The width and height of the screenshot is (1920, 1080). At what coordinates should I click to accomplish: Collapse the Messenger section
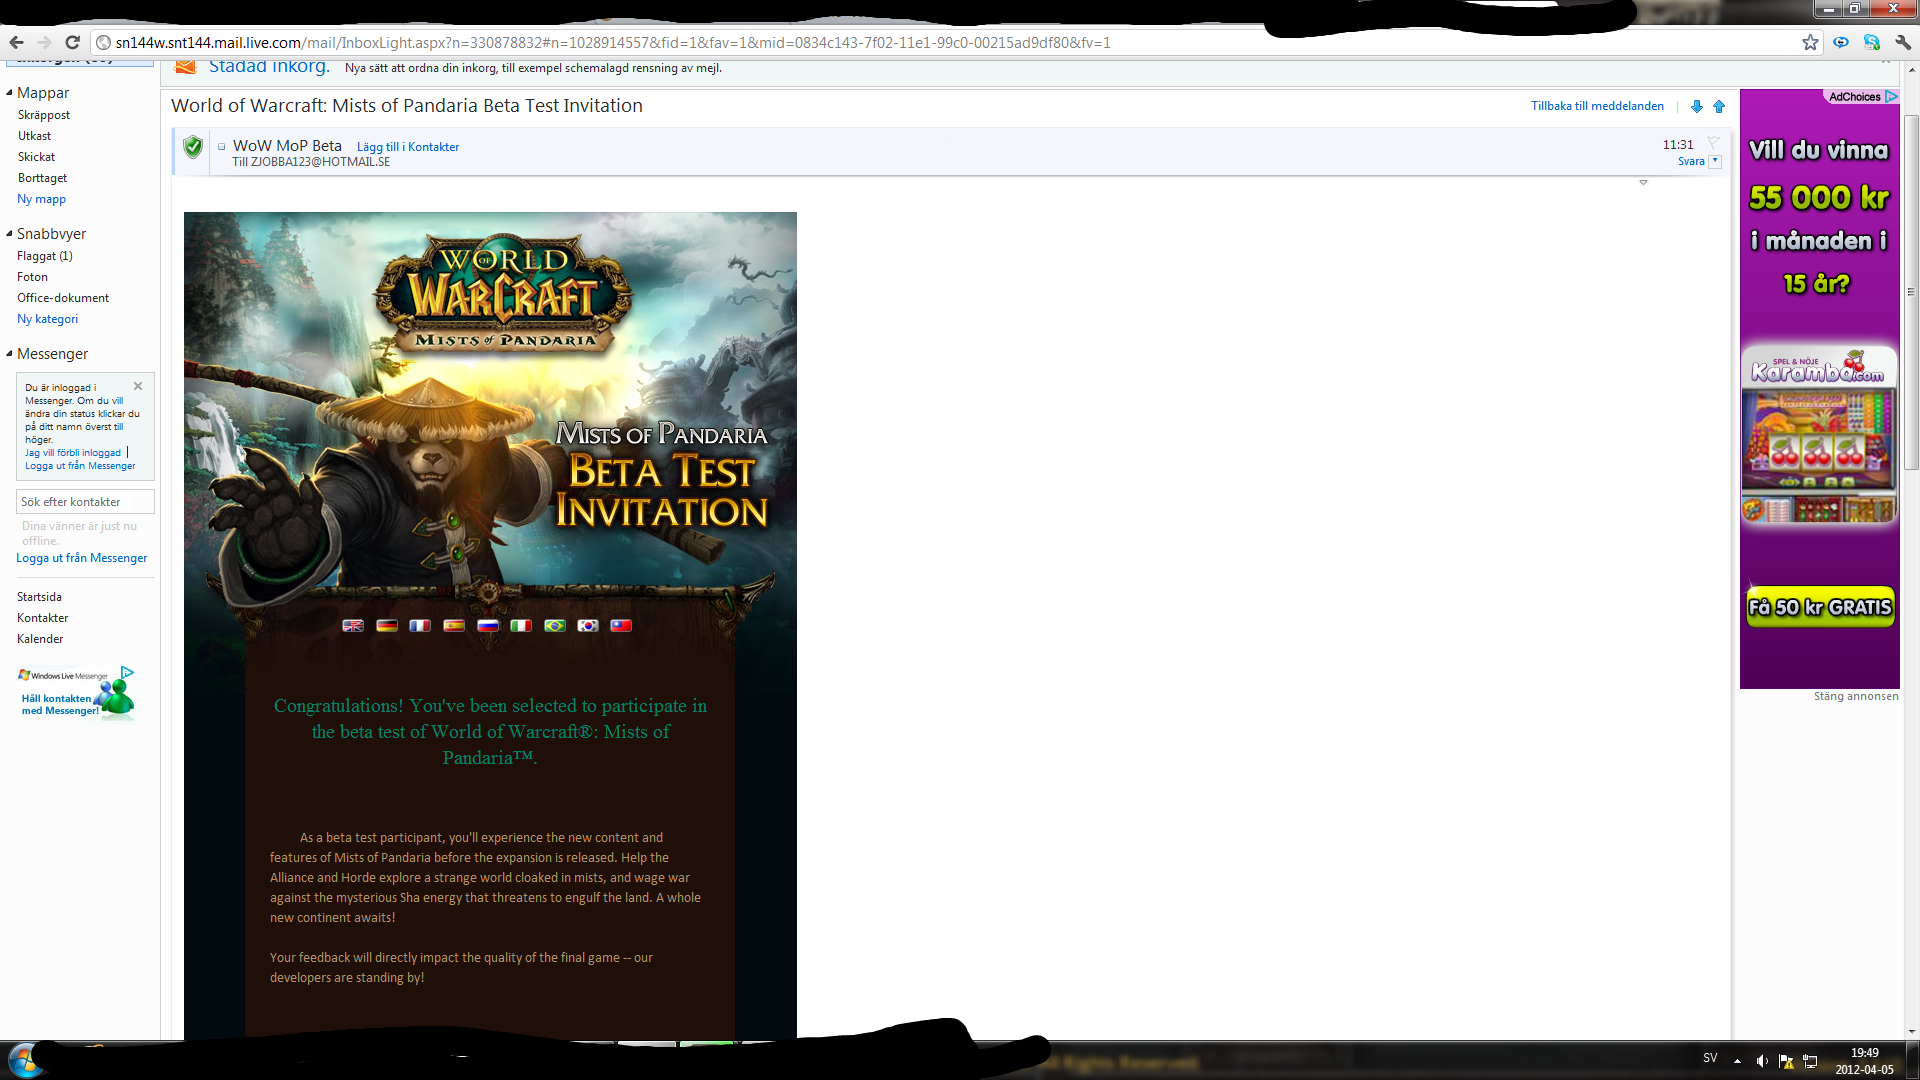9,354
